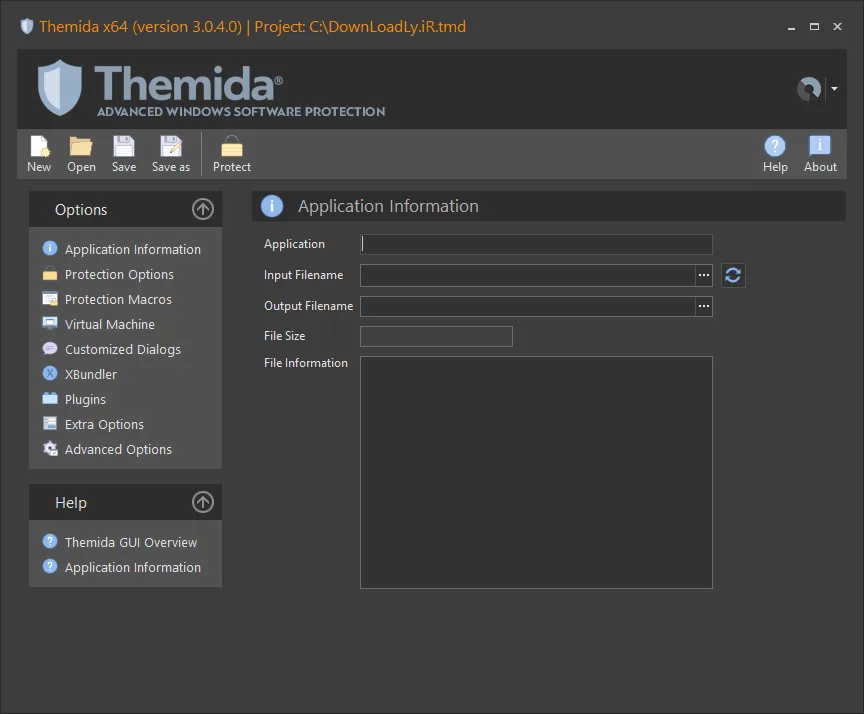
Task: Click the Advanced Options gear icon in the sidebar
Action: [50, 449]
